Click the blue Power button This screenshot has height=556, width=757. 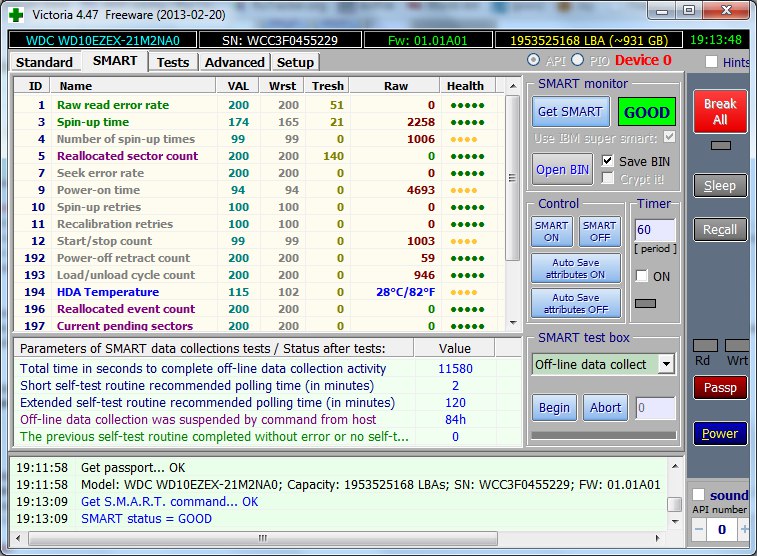pyautogui.click(x=719, y=434)
